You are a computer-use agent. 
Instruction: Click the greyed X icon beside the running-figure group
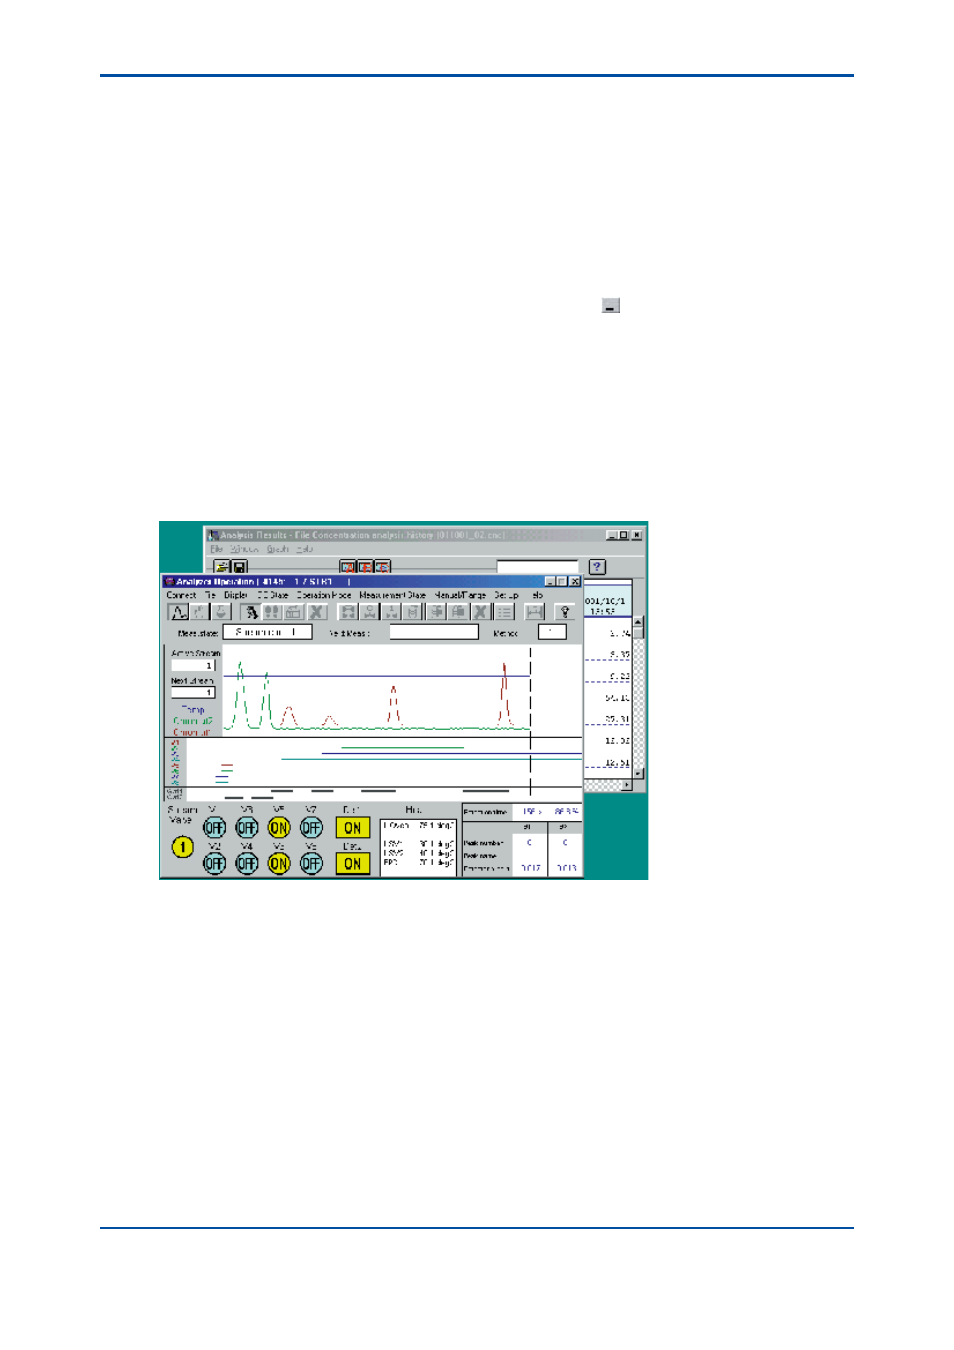316,612
